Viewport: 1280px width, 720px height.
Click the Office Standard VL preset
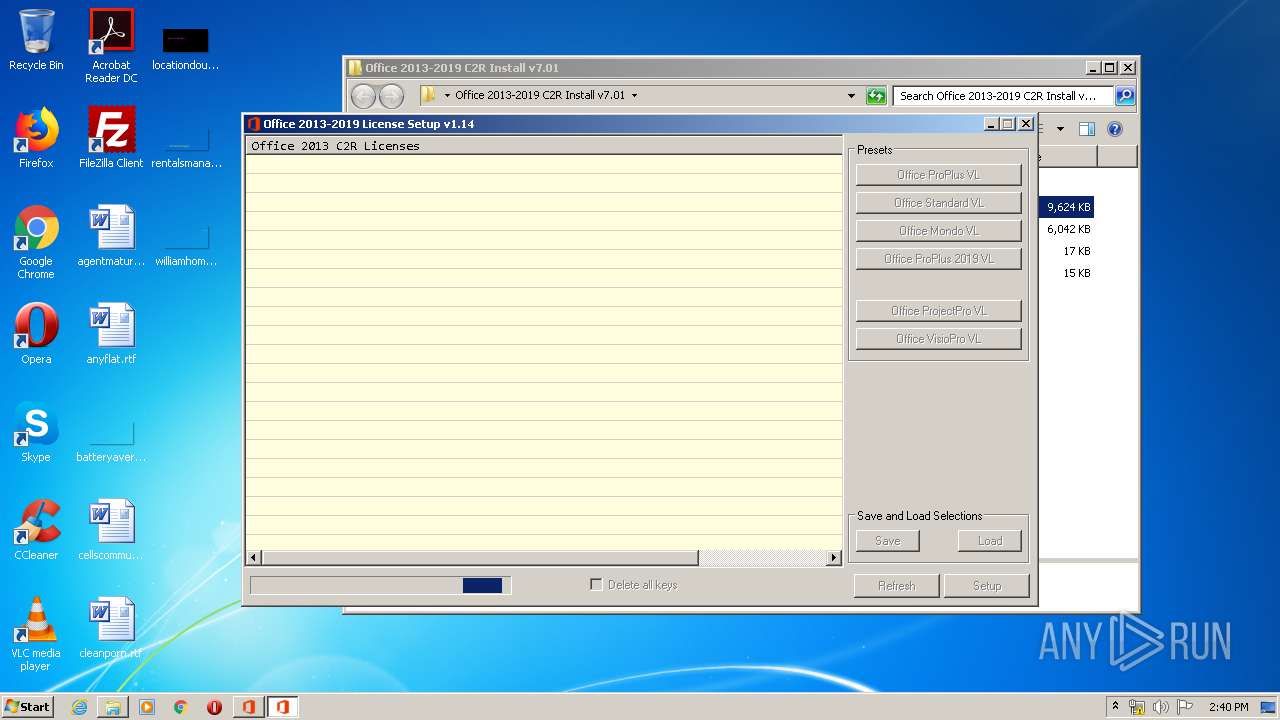[x=938, y=203]
